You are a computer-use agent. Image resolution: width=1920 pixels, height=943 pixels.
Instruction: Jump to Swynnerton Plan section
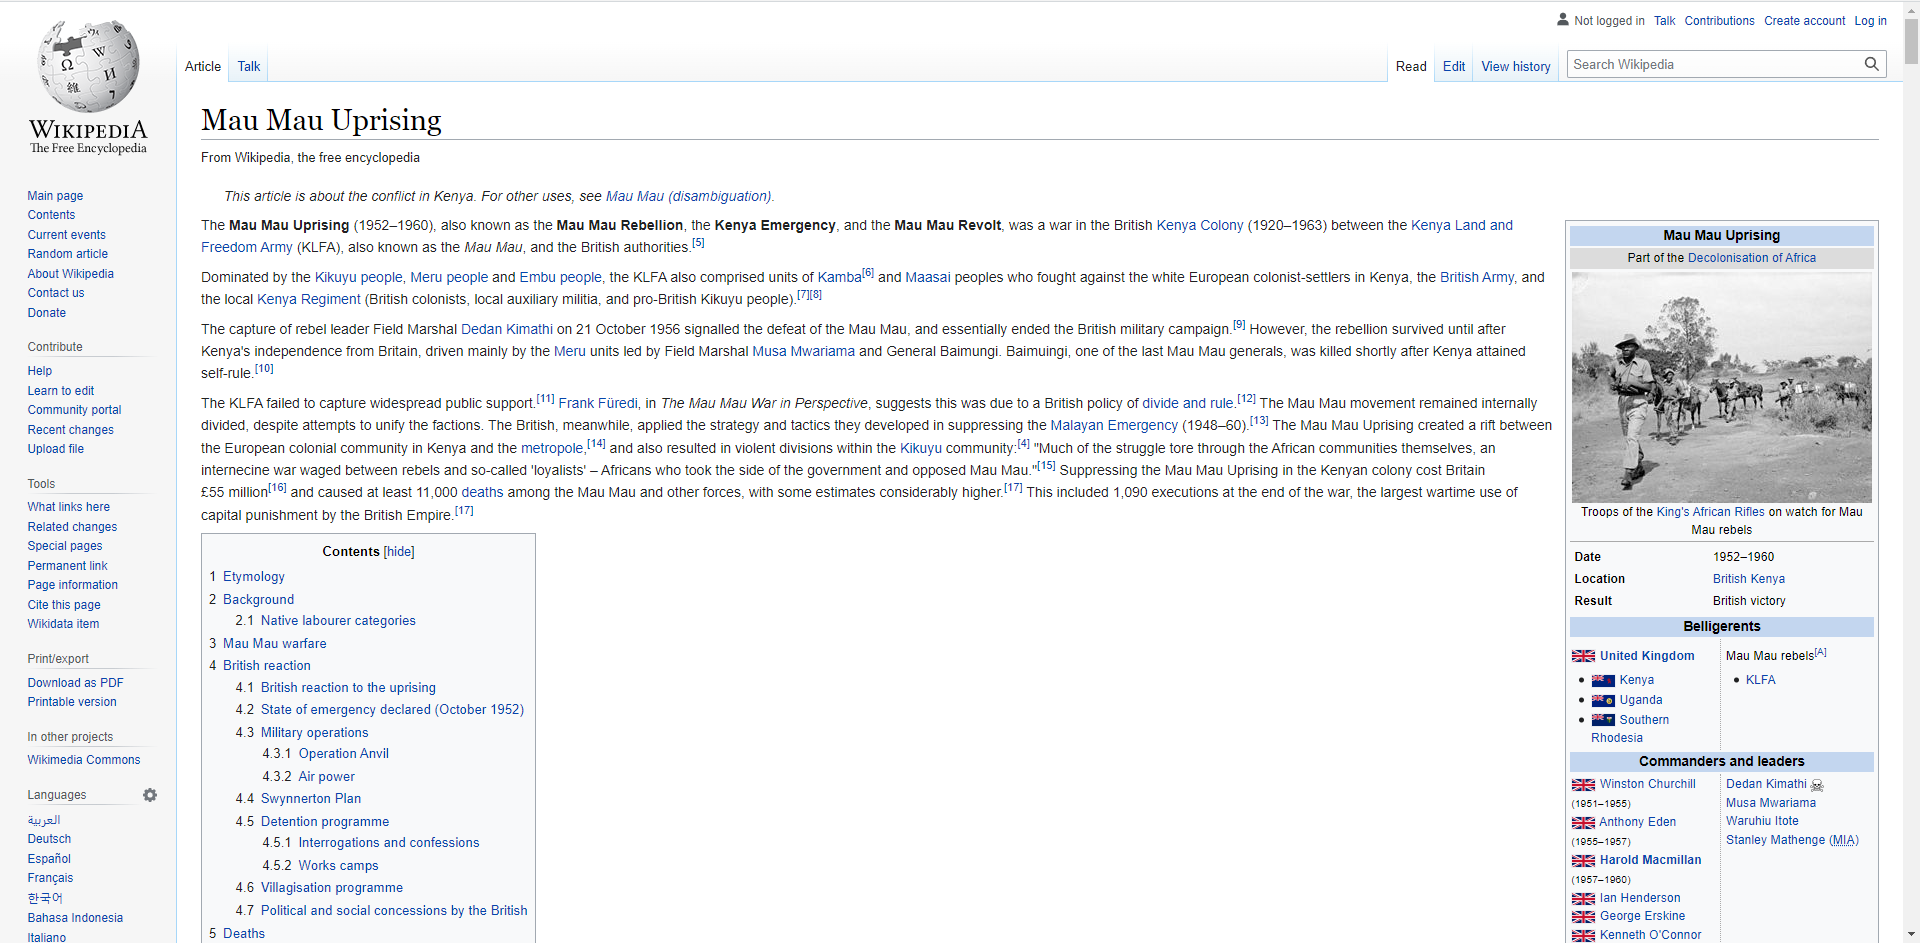(x=311, y=799)
